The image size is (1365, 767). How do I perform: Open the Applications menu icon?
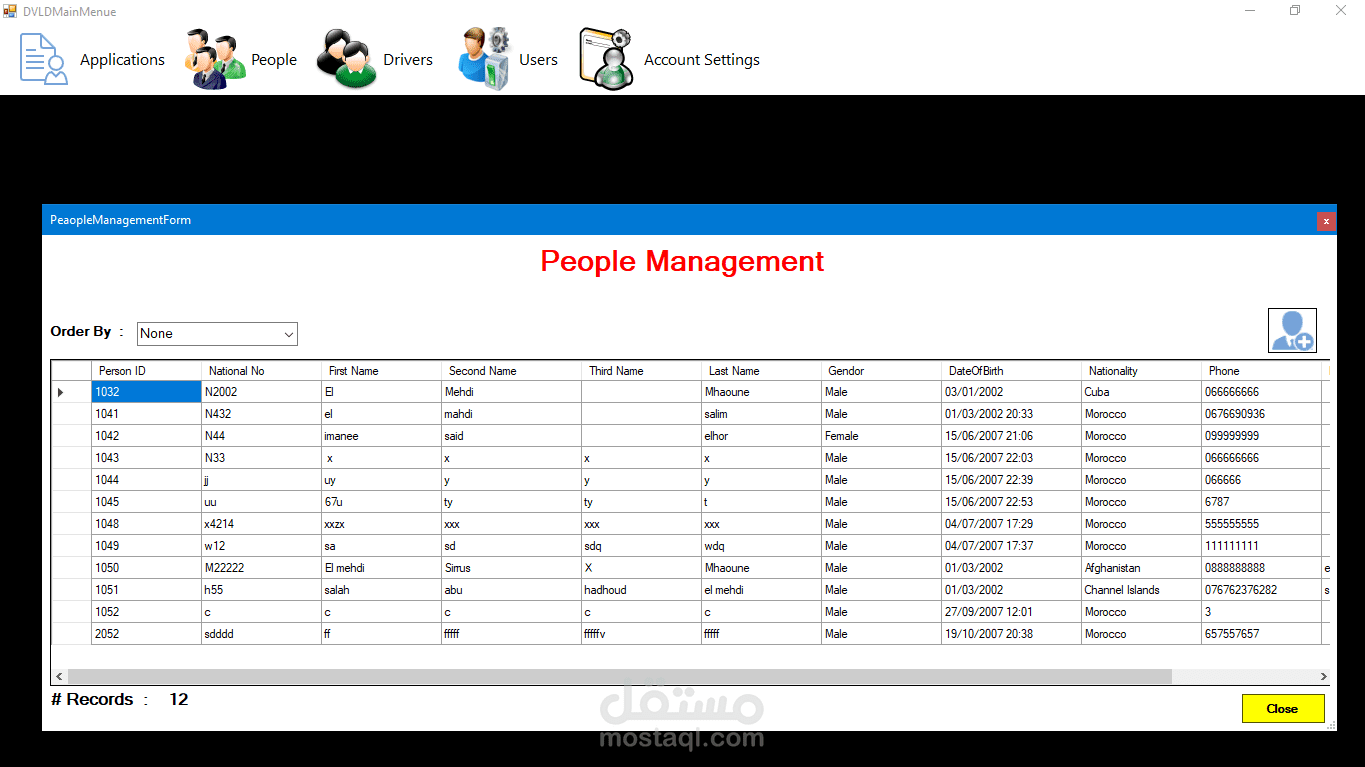click(44, 59)
